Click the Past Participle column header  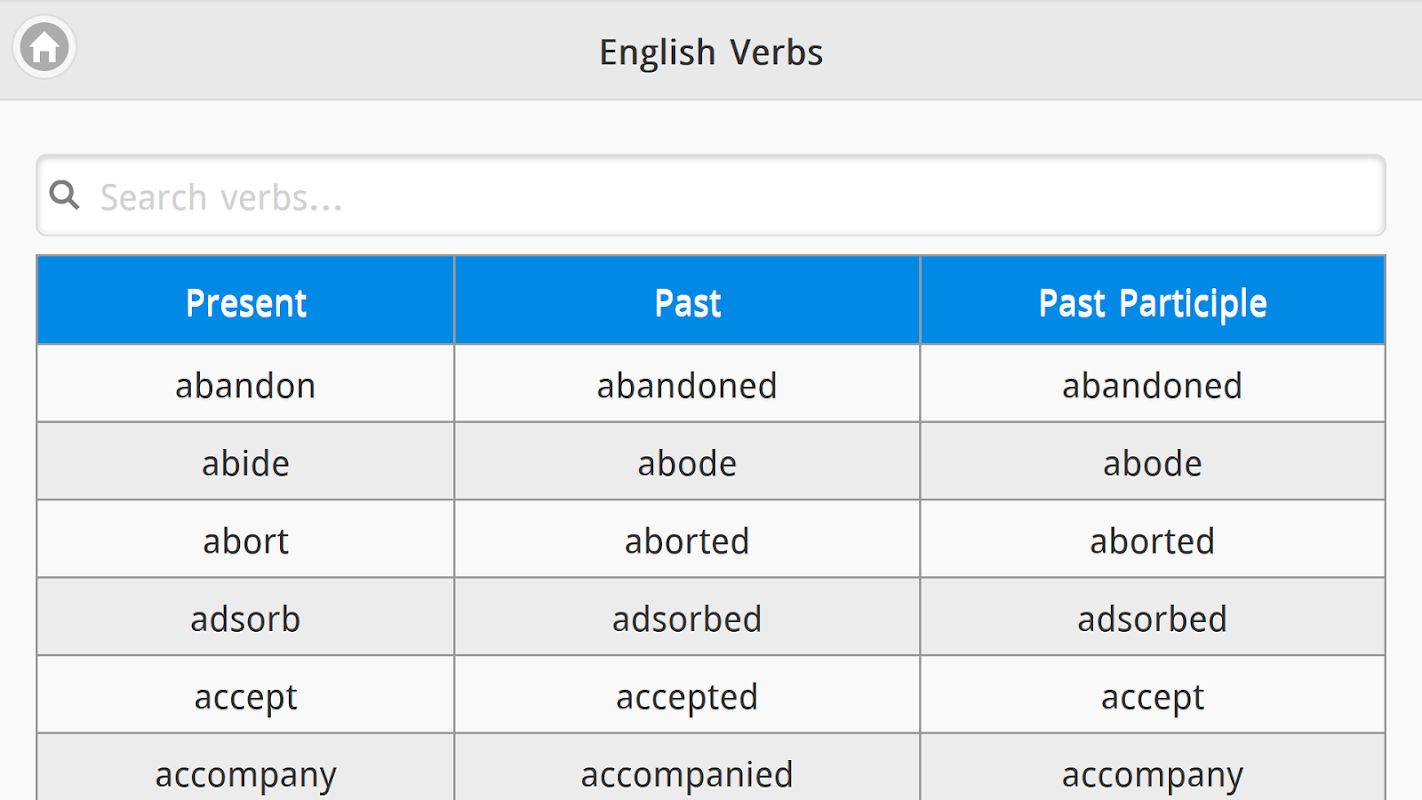click(x=1152, y=302)
